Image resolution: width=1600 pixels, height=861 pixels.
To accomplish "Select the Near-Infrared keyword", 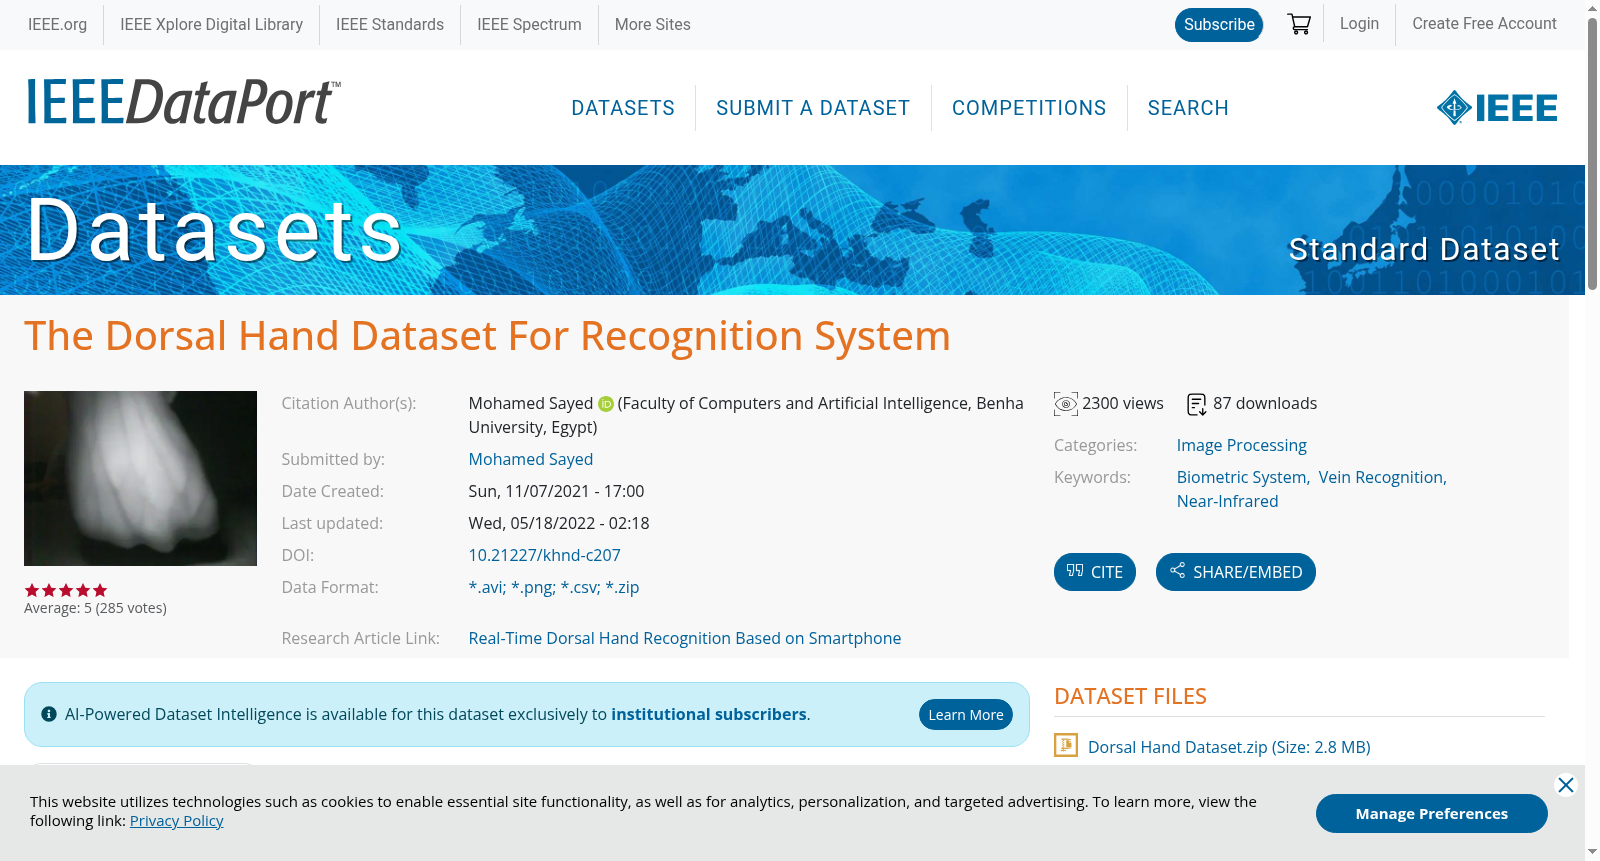I will point(1228,501).
